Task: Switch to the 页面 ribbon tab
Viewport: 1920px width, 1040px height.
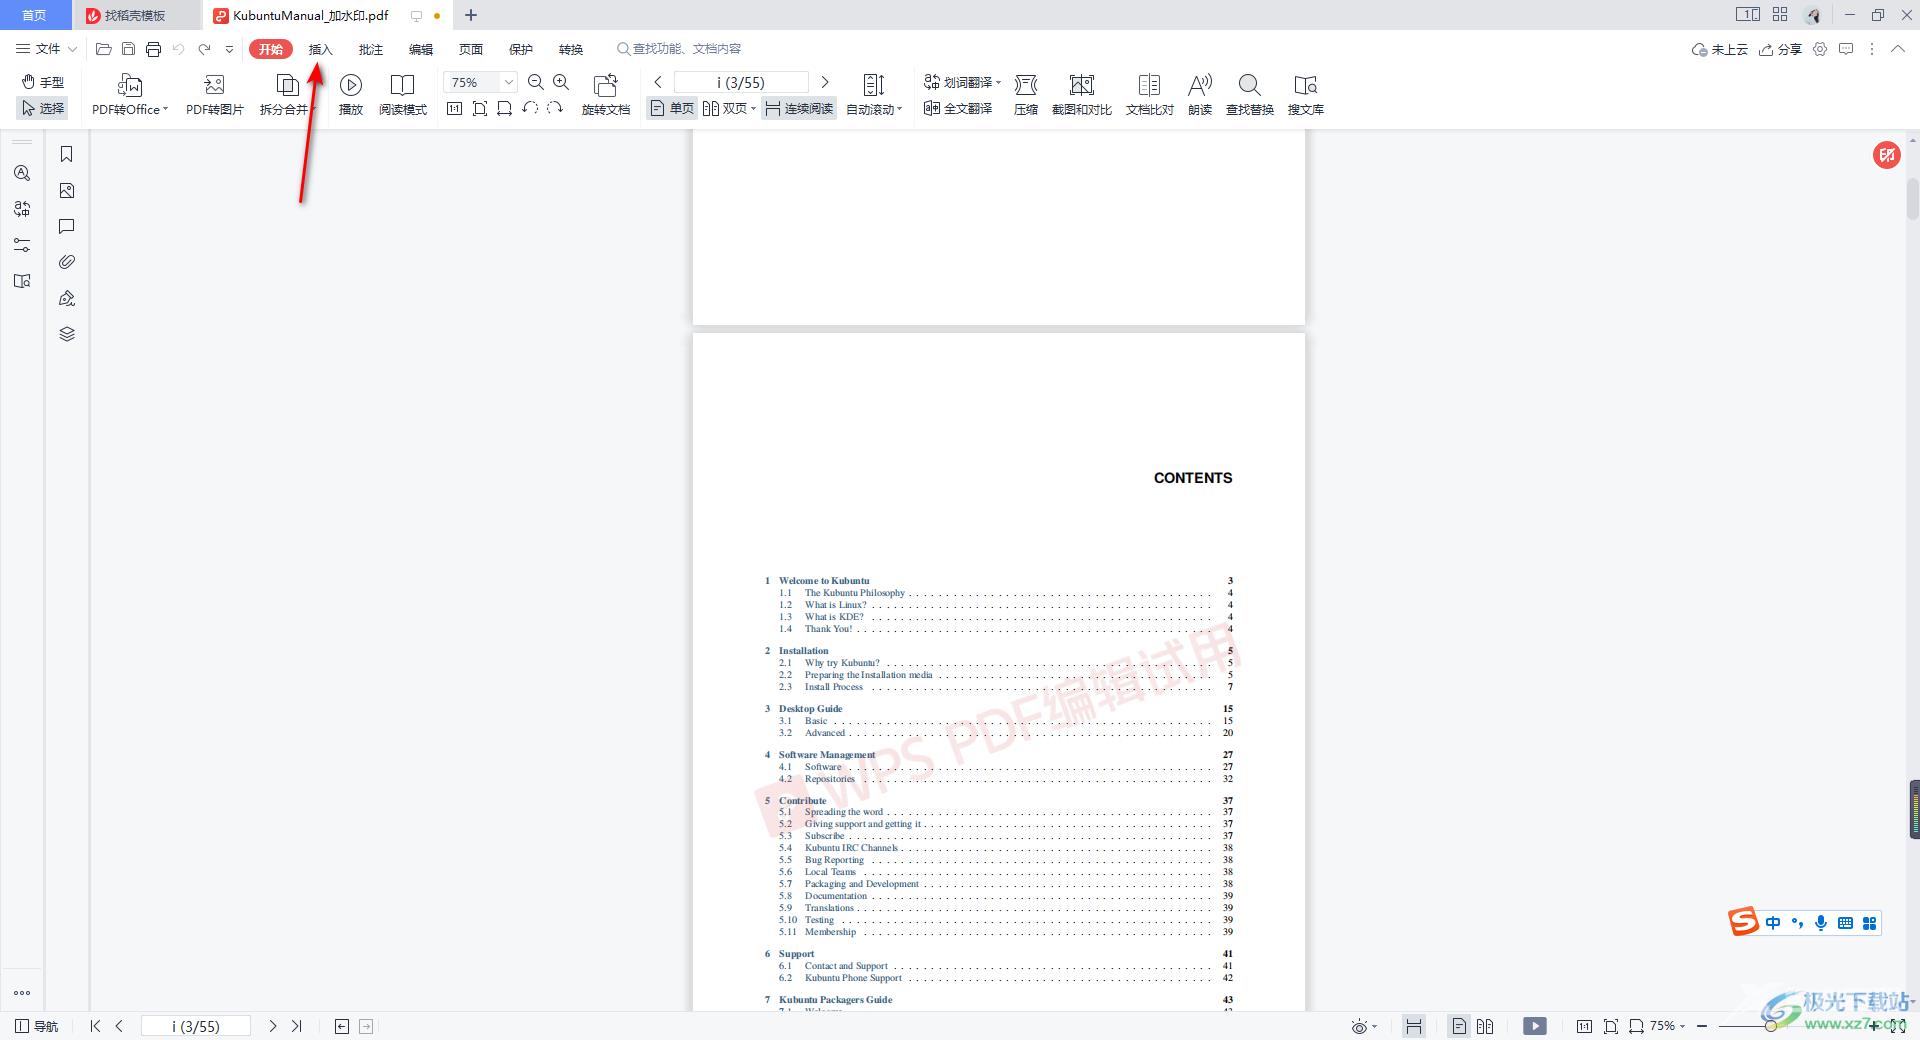Action: pos(471,49)
